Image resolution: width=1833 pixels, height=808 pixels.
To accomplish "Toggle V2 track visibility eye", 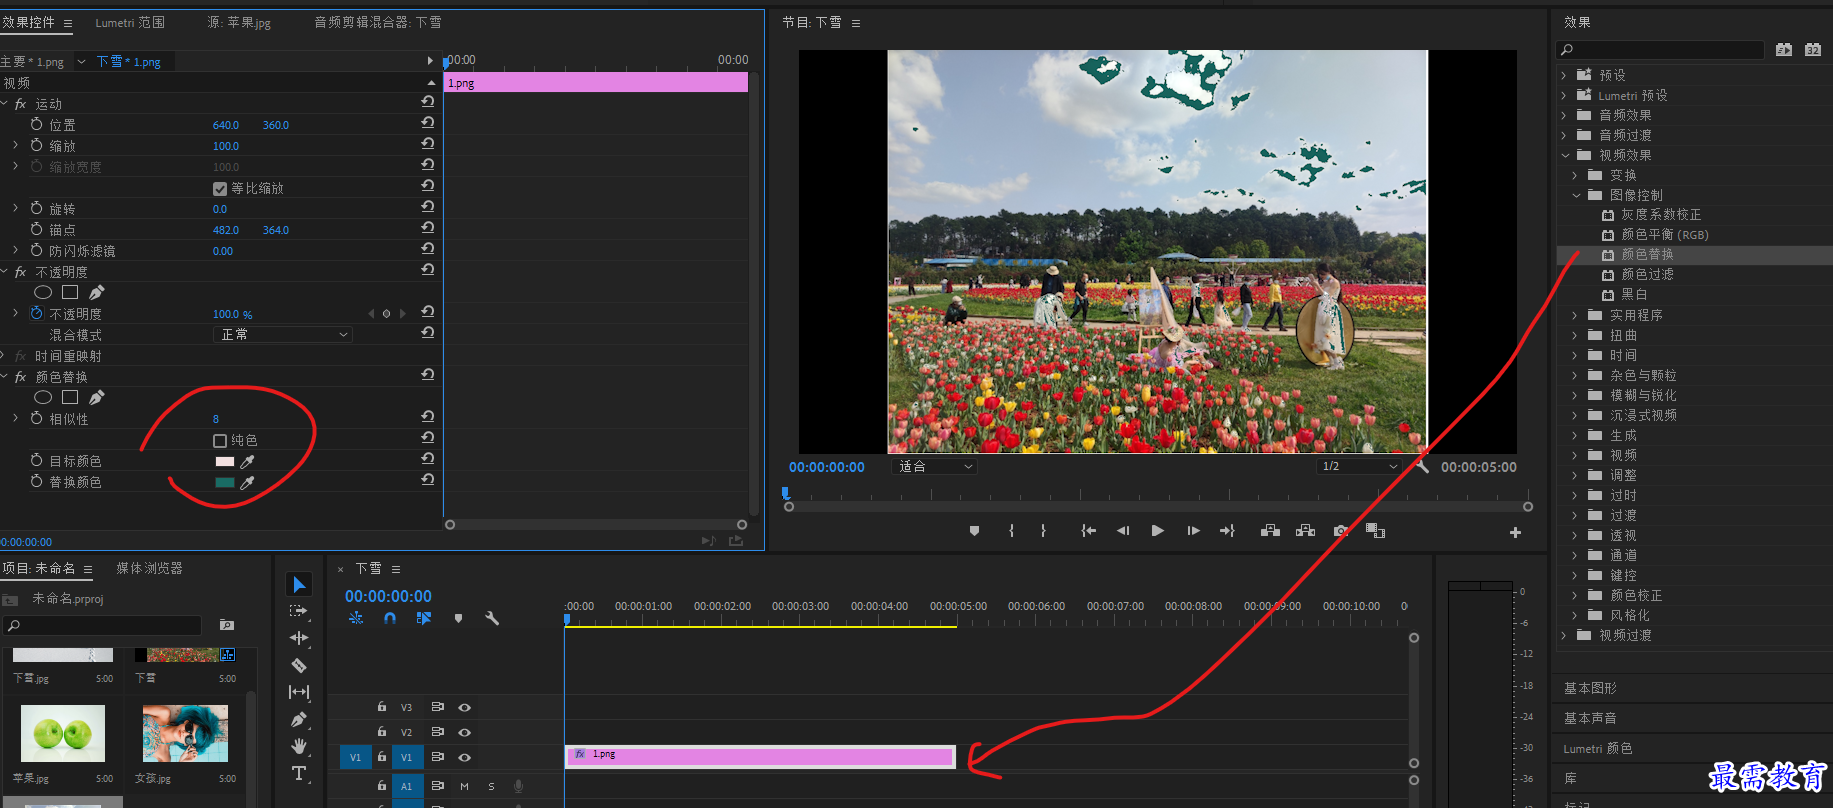I will click(x=464, y=732).
